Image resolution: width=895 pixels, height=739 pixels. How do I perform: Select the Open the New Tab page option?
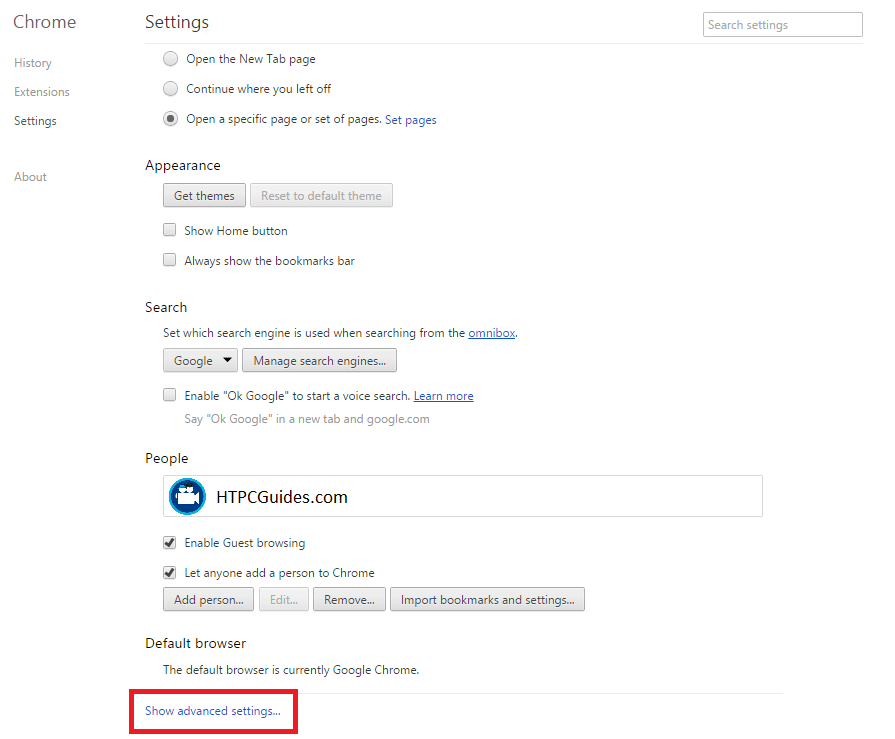tap(170, 59)
